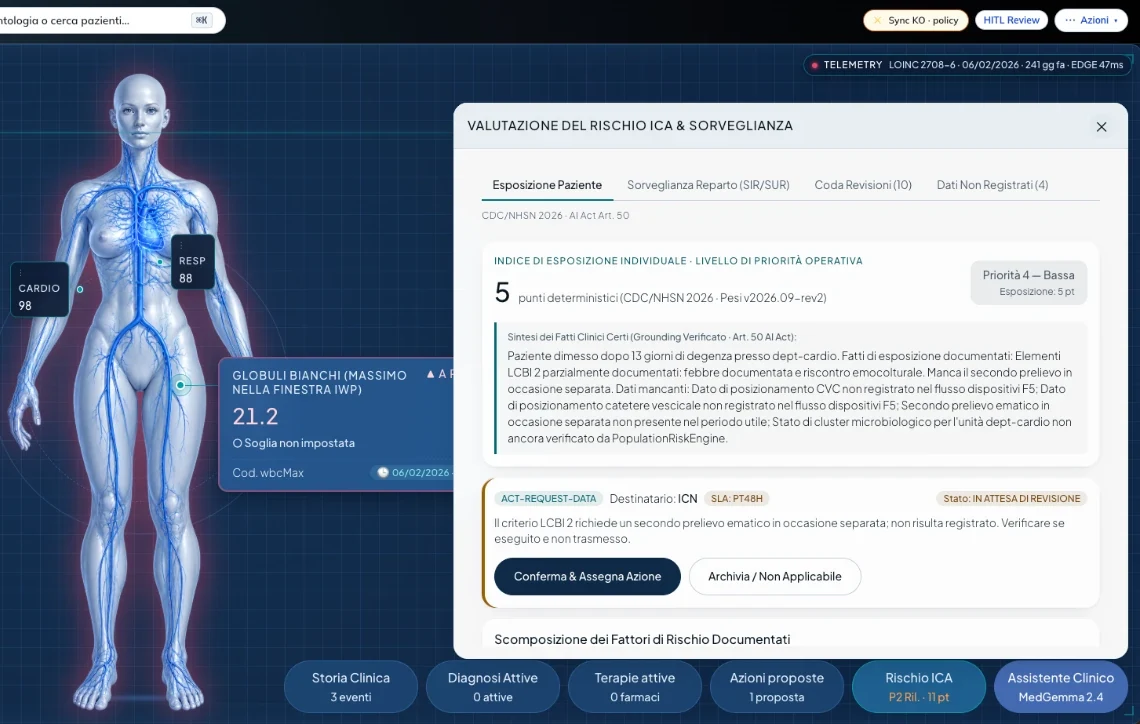Click the Globuli Bianchi card title
Viewport: 1140px width, 724px height.
pos(319,382)
